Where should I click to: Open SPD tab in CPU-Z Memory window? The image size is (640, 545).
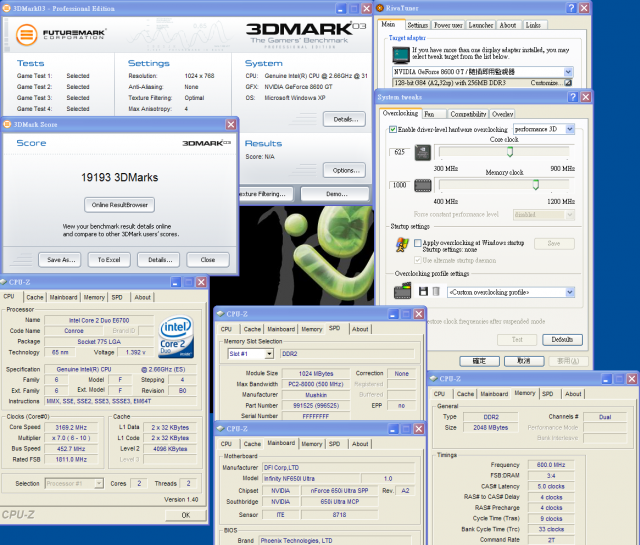click(547, 394)
